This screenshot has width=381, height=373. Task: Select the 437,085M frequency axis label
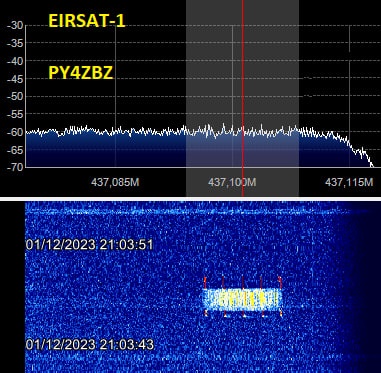(x=115, y=182)
